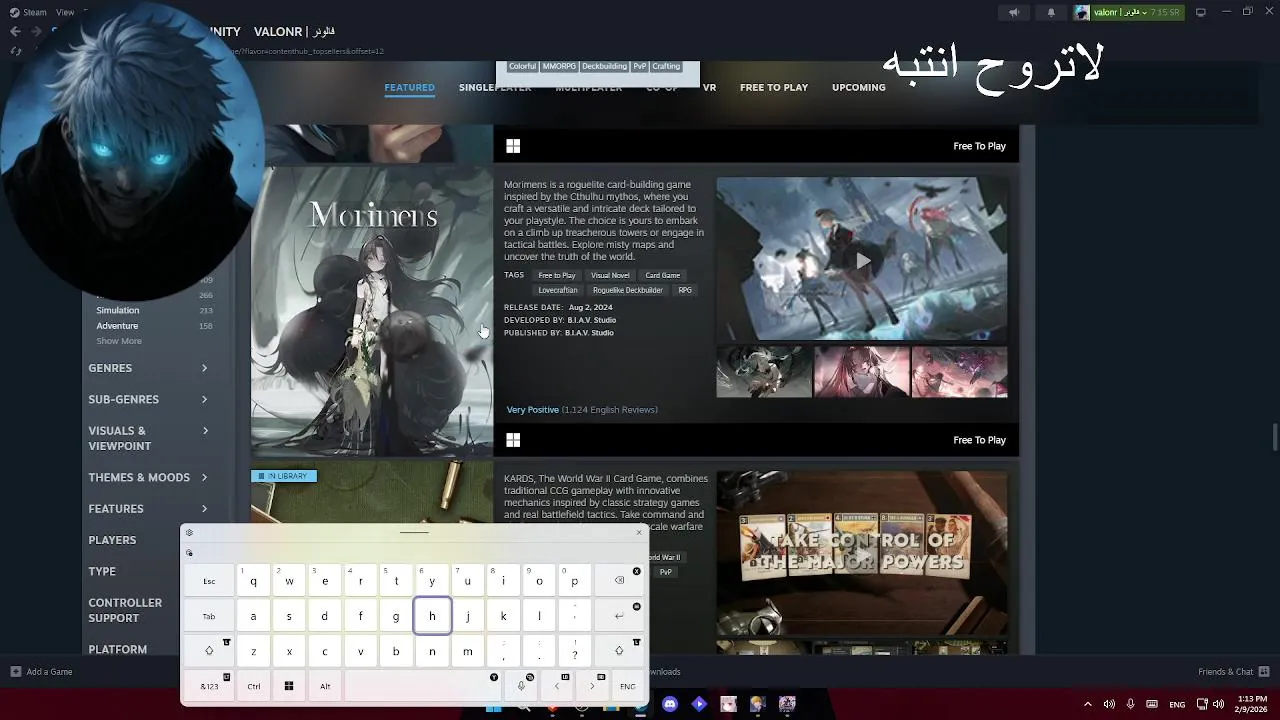Click Add a Game

click(41, 672)
